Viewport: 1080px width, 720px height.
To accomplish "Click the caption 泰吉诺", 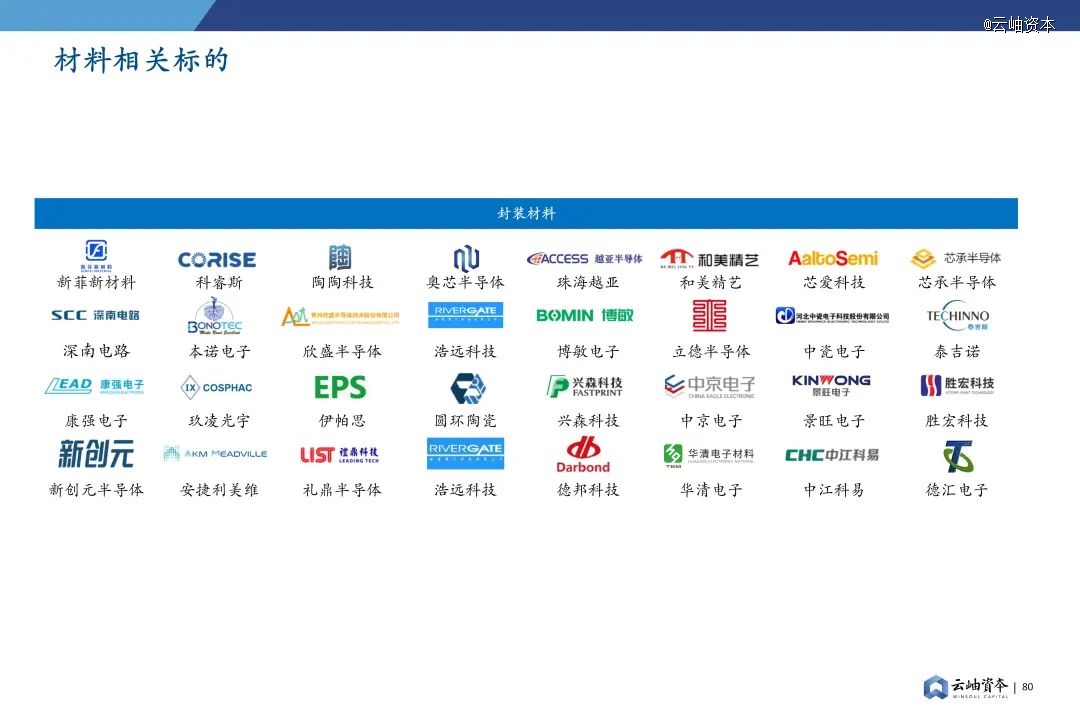I will coord(957,352).
